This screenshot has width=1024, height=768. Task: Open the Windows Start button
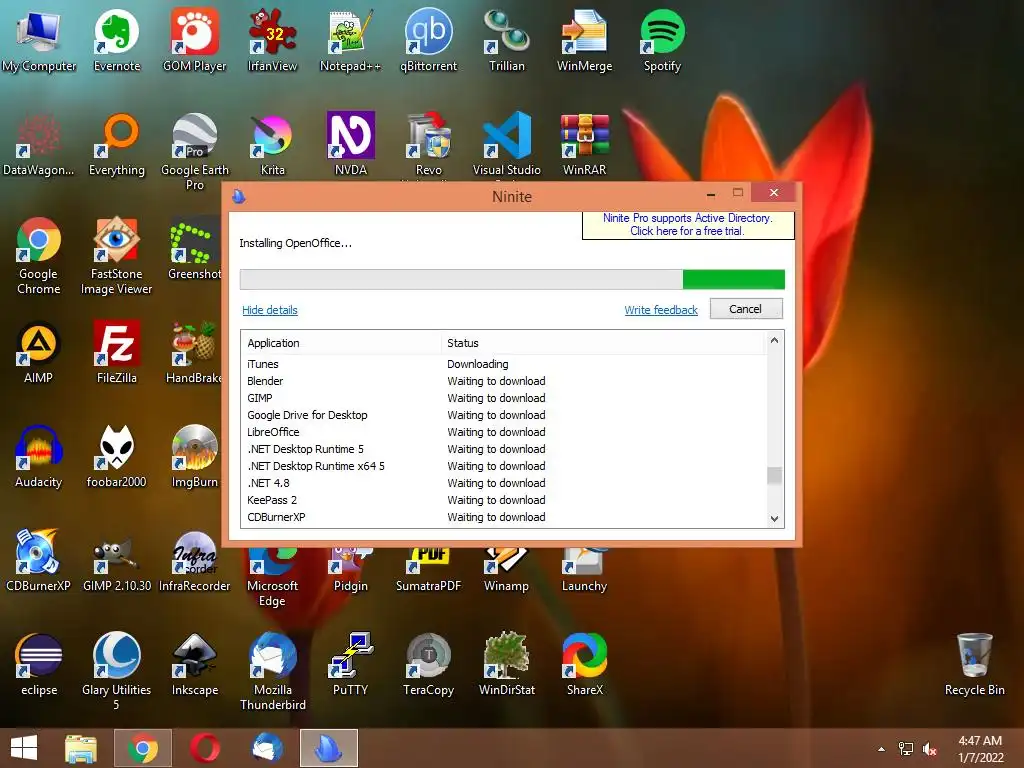(x=24, y=748)
